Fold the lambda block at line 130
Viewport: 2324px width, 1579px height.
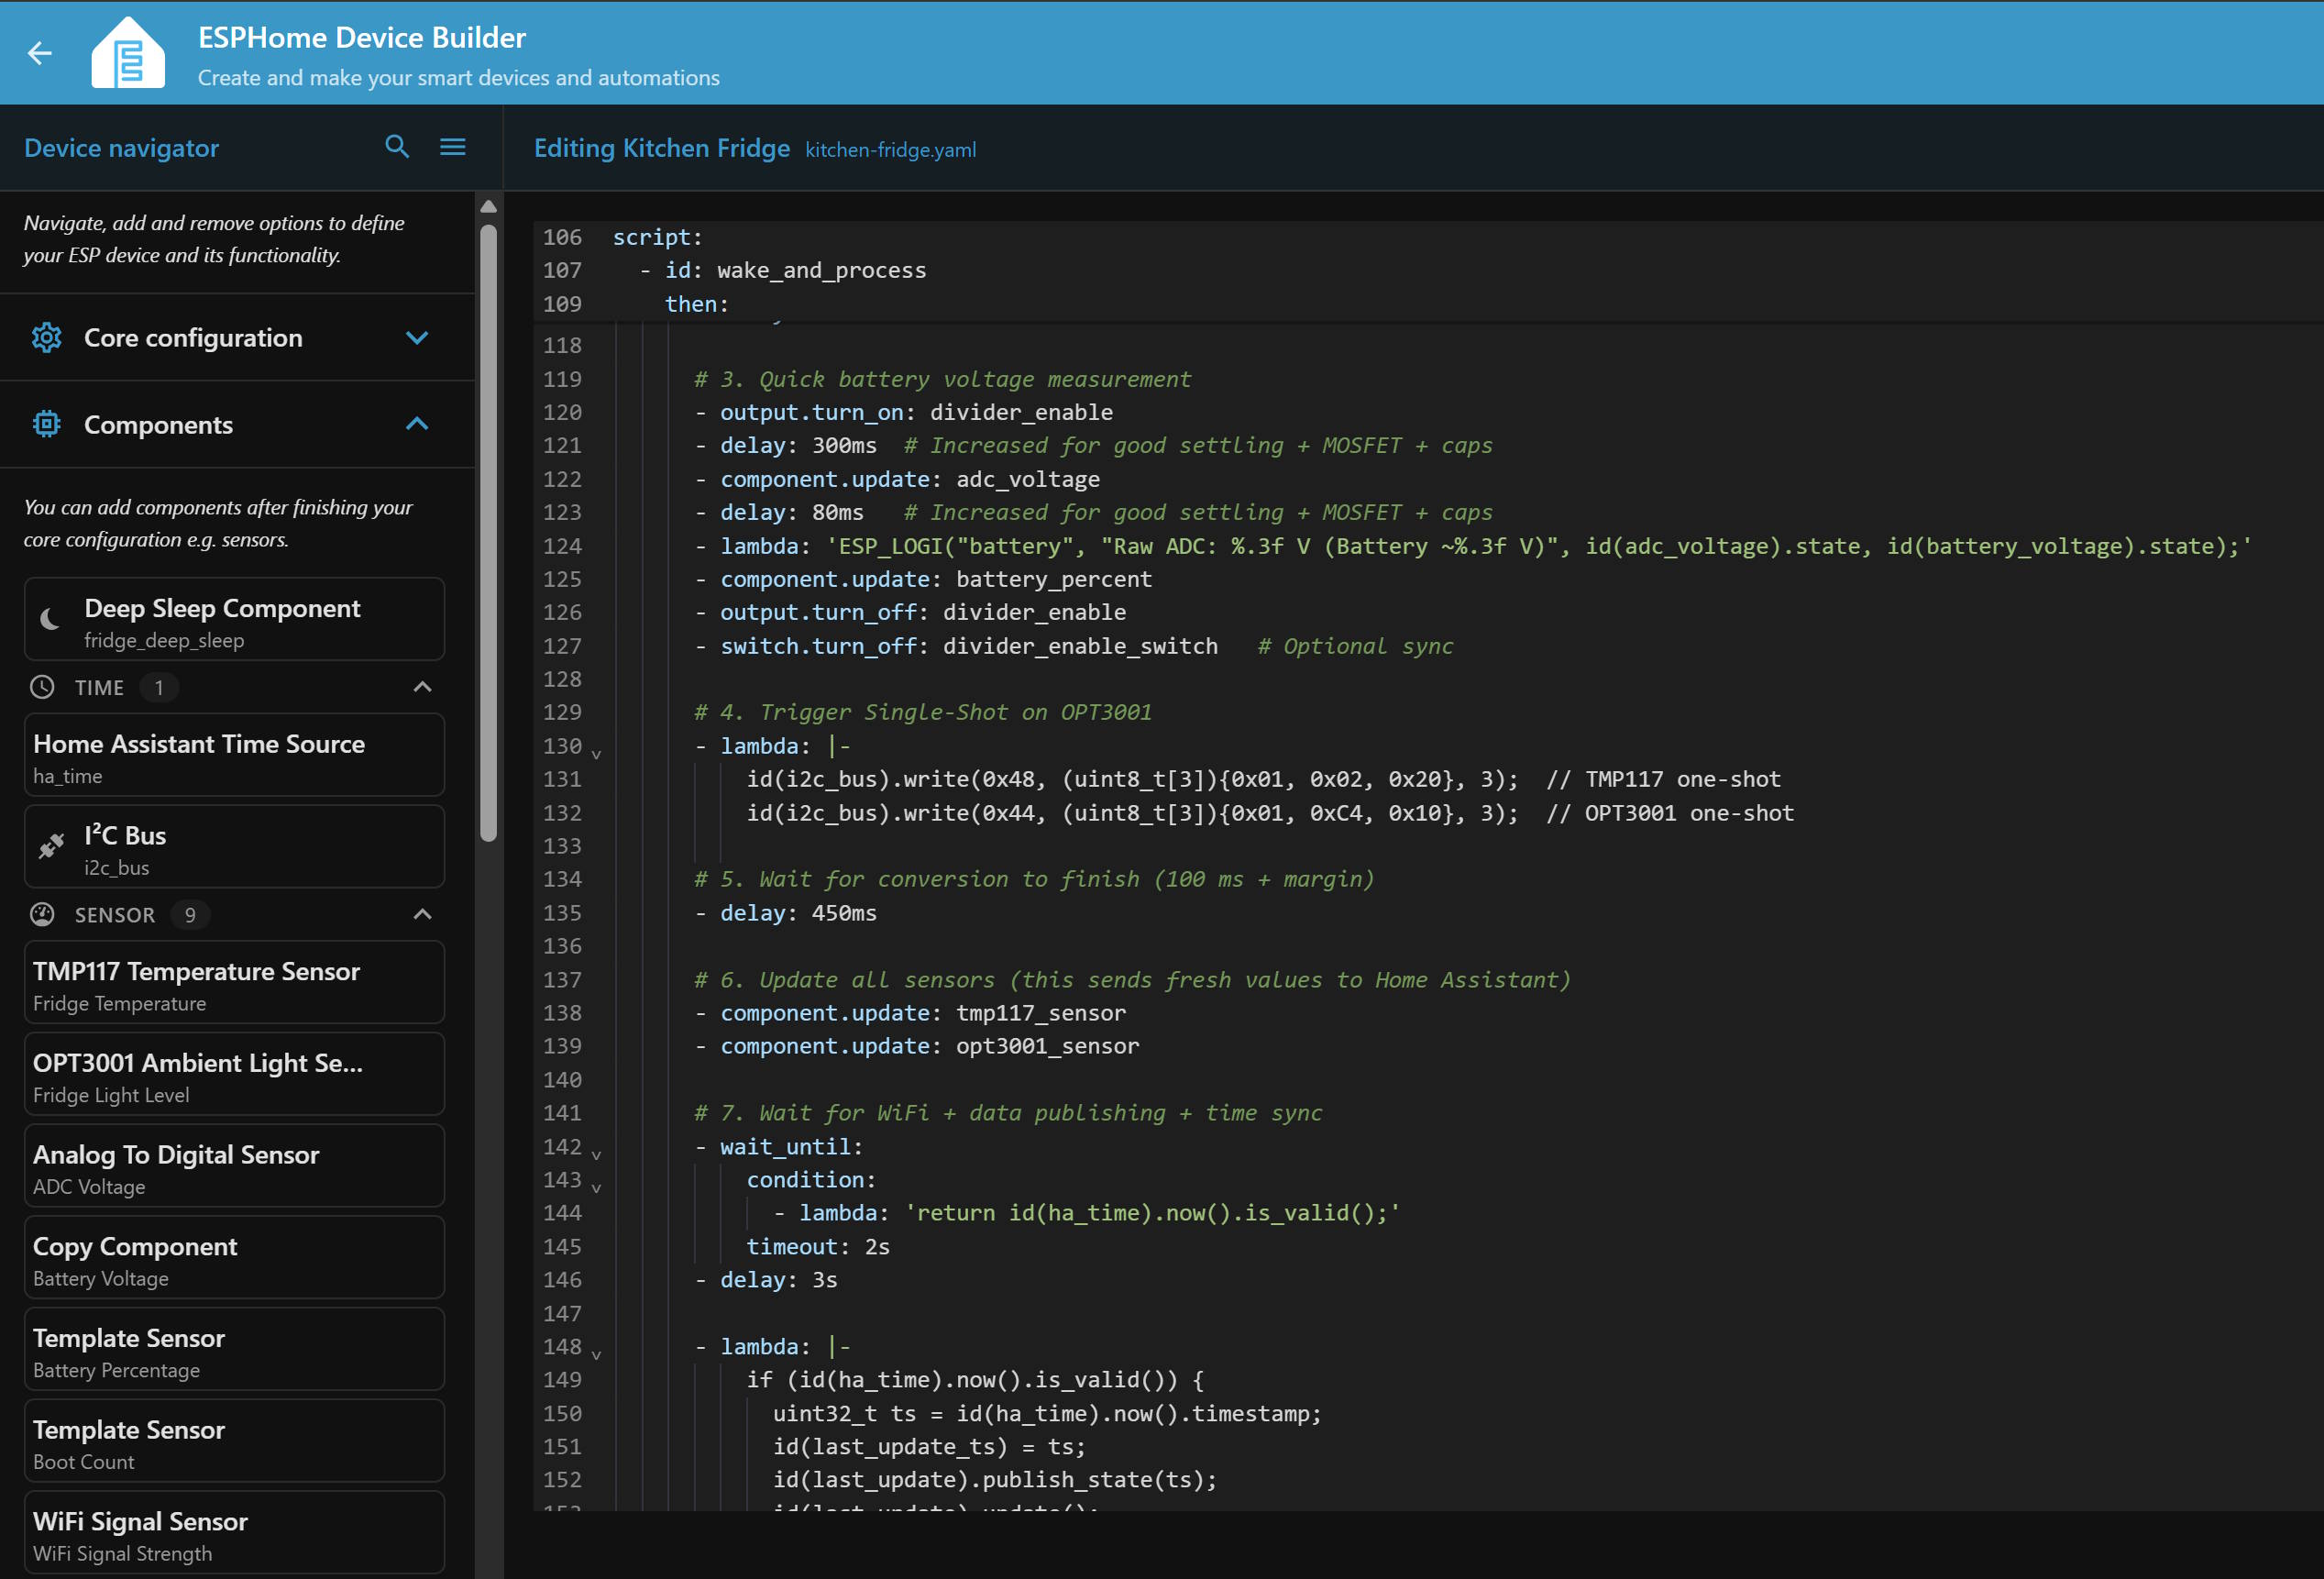pyautogui.click(x=596, y=754)
